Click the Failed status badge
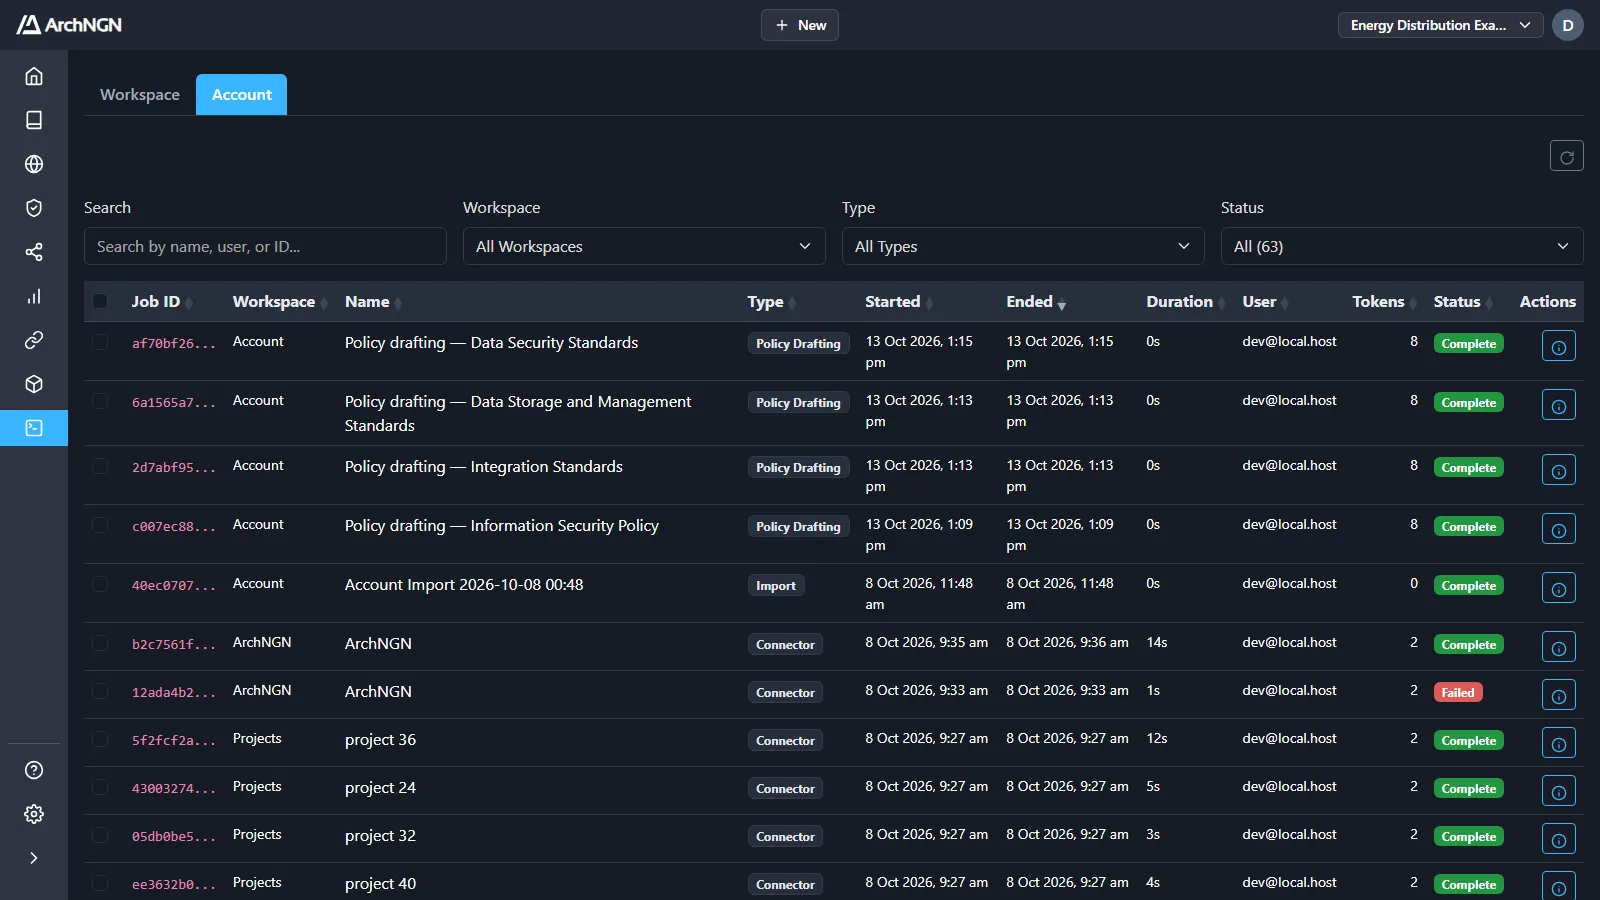 pyautogui.click(x=1458, y=692)
